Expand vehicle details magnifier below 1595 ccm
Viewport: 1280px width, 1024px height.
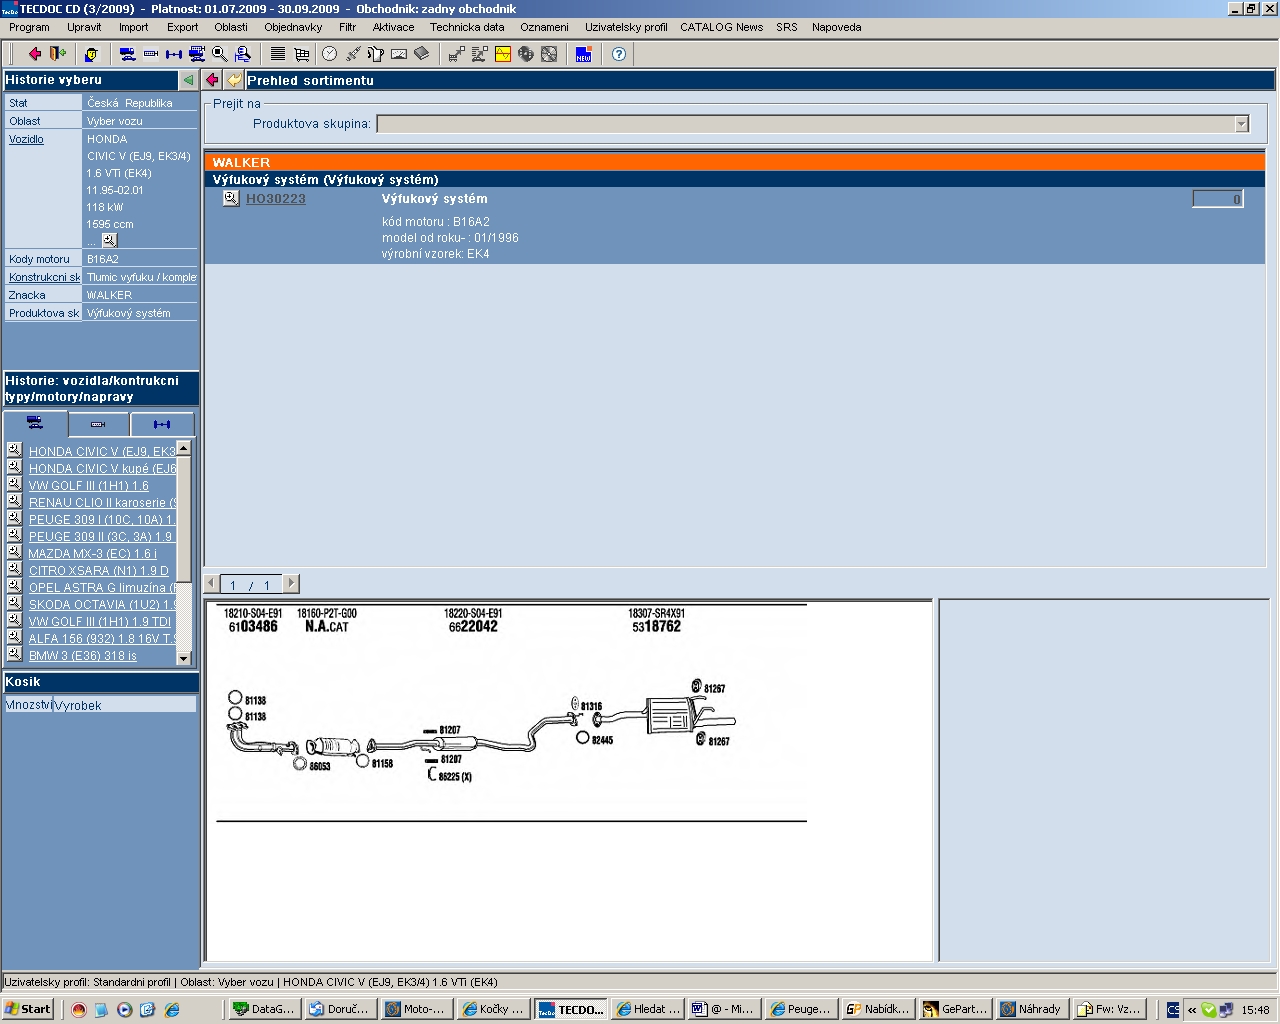pyautogui.click(x=109, y=240)
